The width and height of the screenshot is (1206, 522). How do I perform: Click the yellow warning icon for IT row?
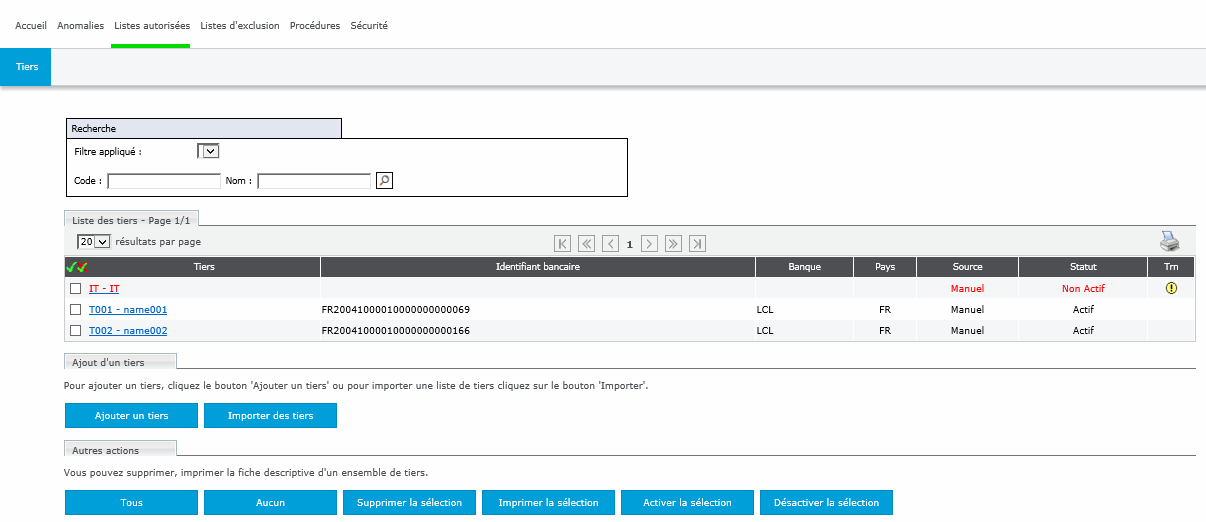(1171, 288)
